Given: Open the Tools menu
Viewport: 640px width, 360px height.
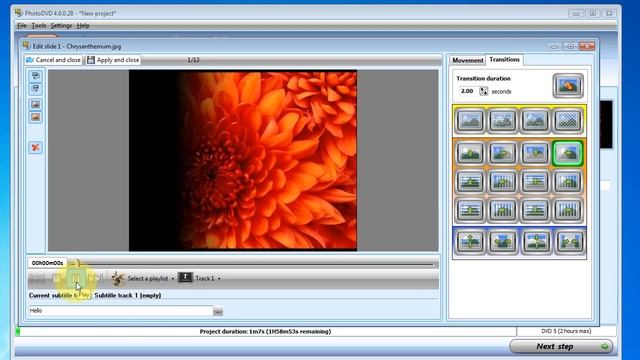Looking at the screenshot, I should pos(39,25).
